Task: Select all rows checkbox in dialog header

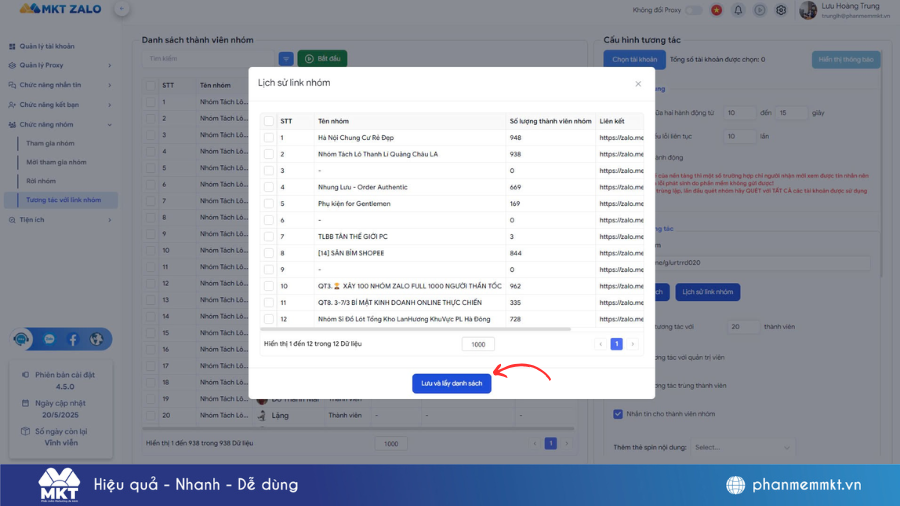Action: (269, 121)
